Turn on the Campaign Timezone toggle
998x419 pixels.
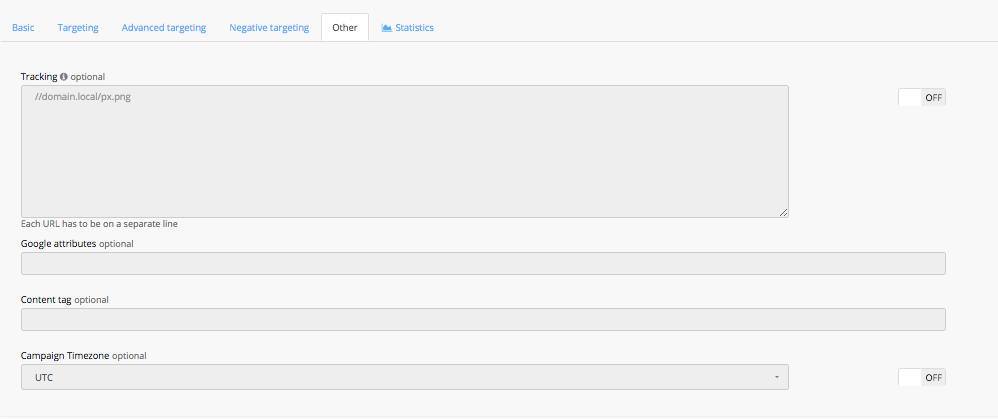(921, 377)
